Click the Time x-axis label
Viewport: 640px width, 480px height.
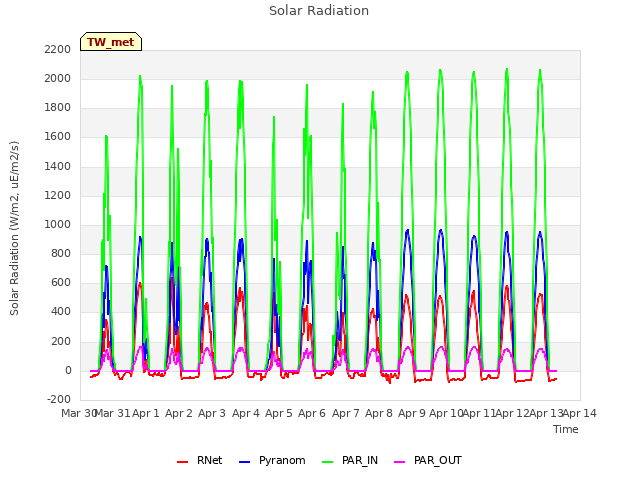coord(566,429)
